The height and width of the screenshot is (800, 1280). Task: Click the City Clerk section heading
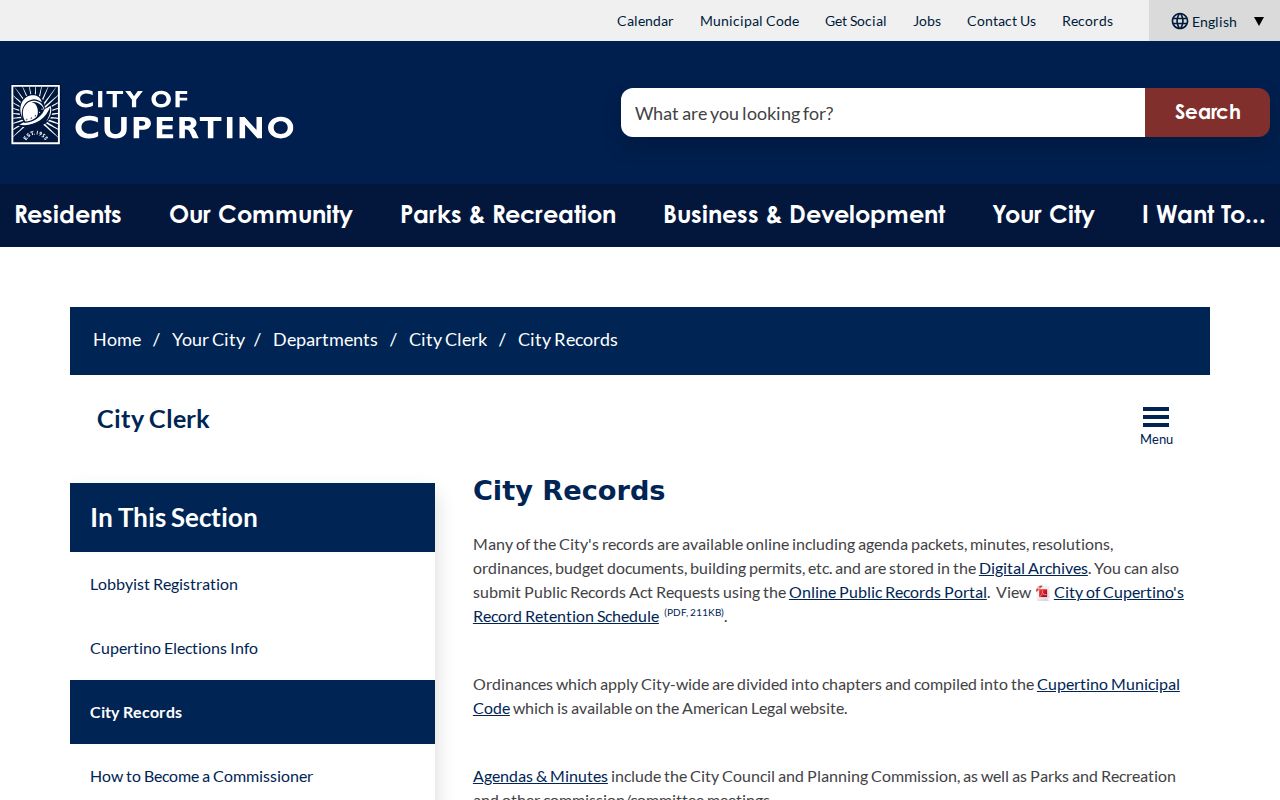[x=153, y=419]
